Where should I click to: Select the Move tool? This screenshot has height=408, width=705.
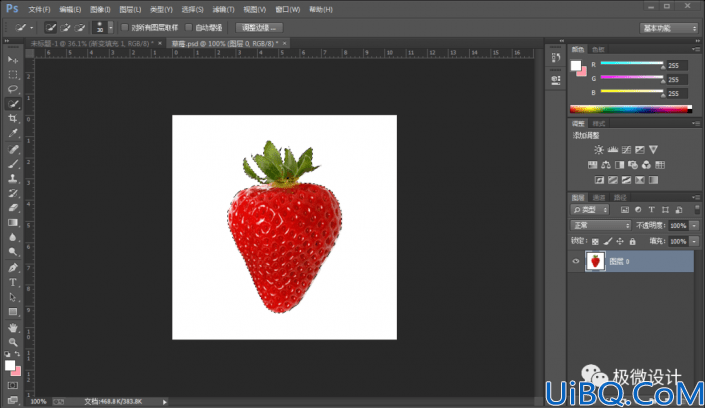pos(13,60)
